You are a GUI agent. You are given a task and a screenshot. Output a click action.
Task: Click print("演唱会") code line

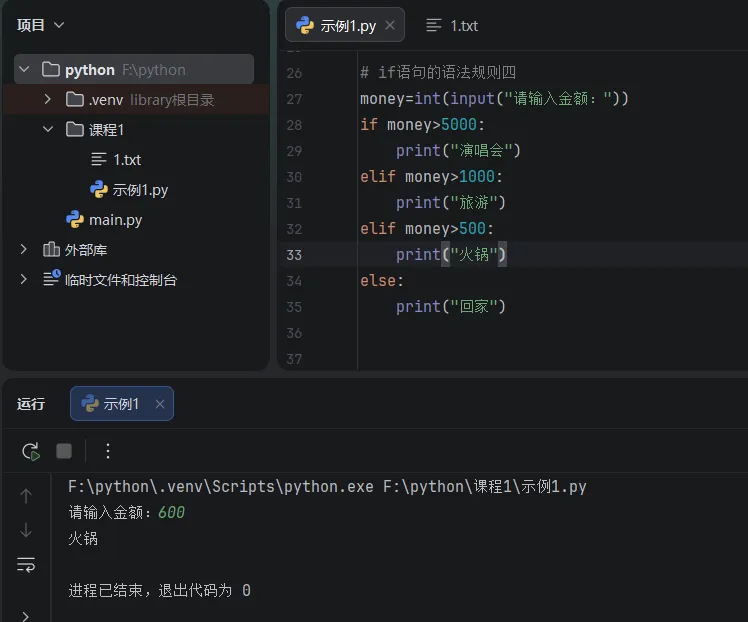pyautogui.click(x=458, y=151)
